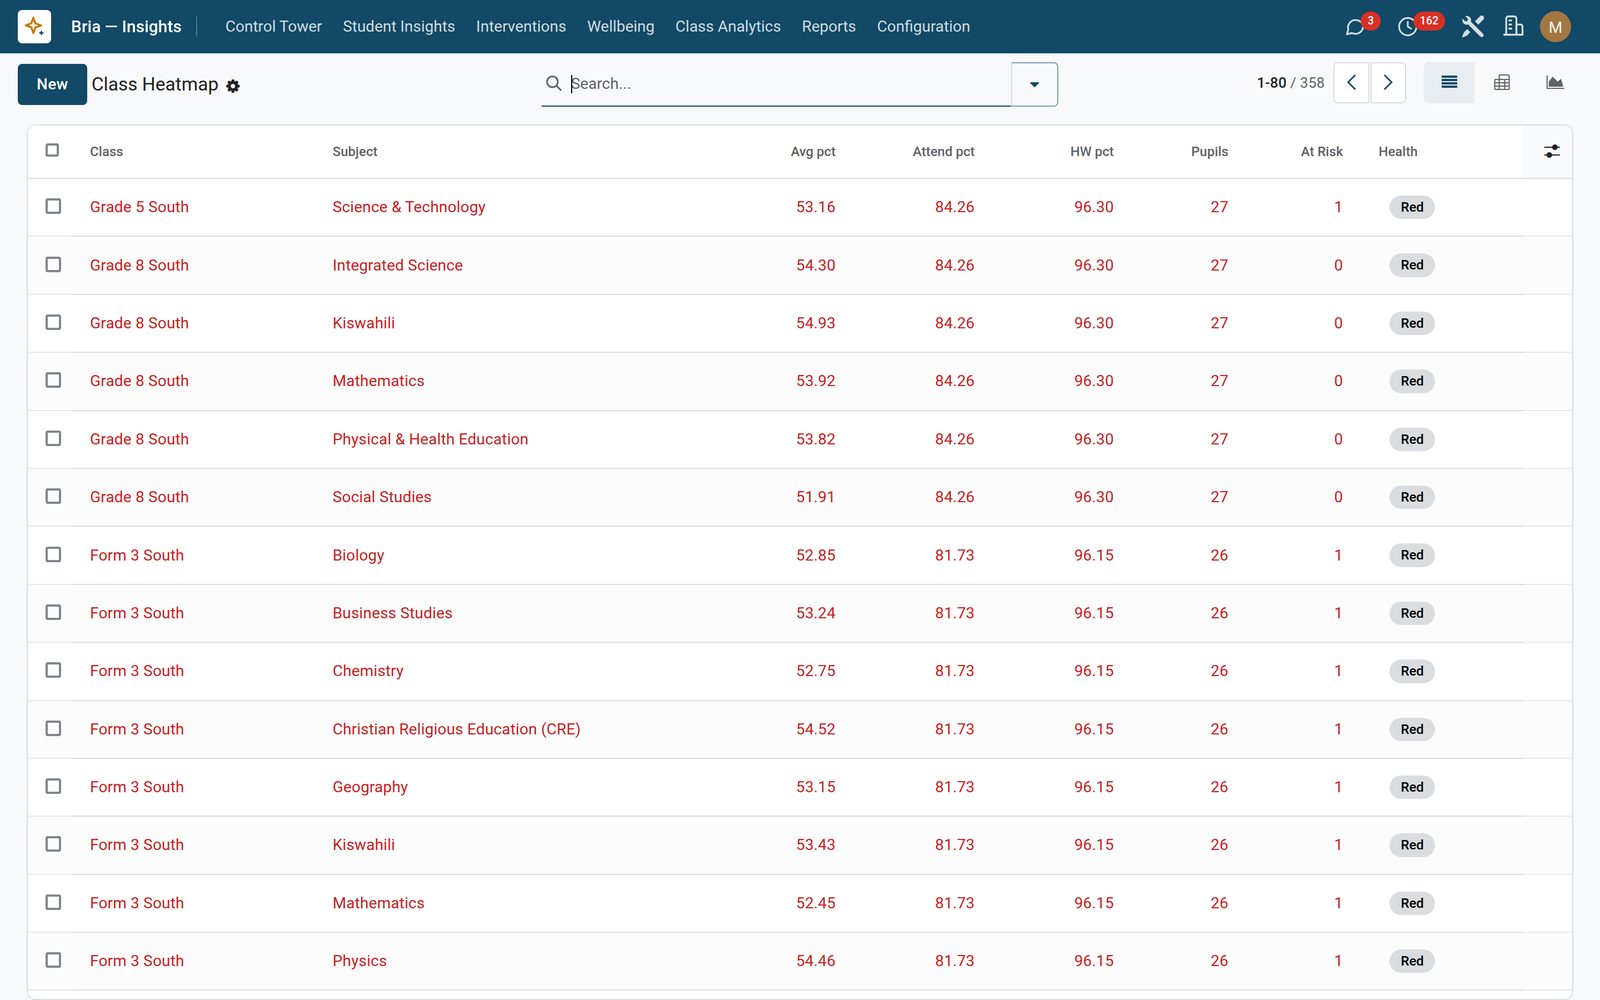1600x1000 pixels.
Task: Check the Grade 5 South Science row
Action: coord(53,206)
